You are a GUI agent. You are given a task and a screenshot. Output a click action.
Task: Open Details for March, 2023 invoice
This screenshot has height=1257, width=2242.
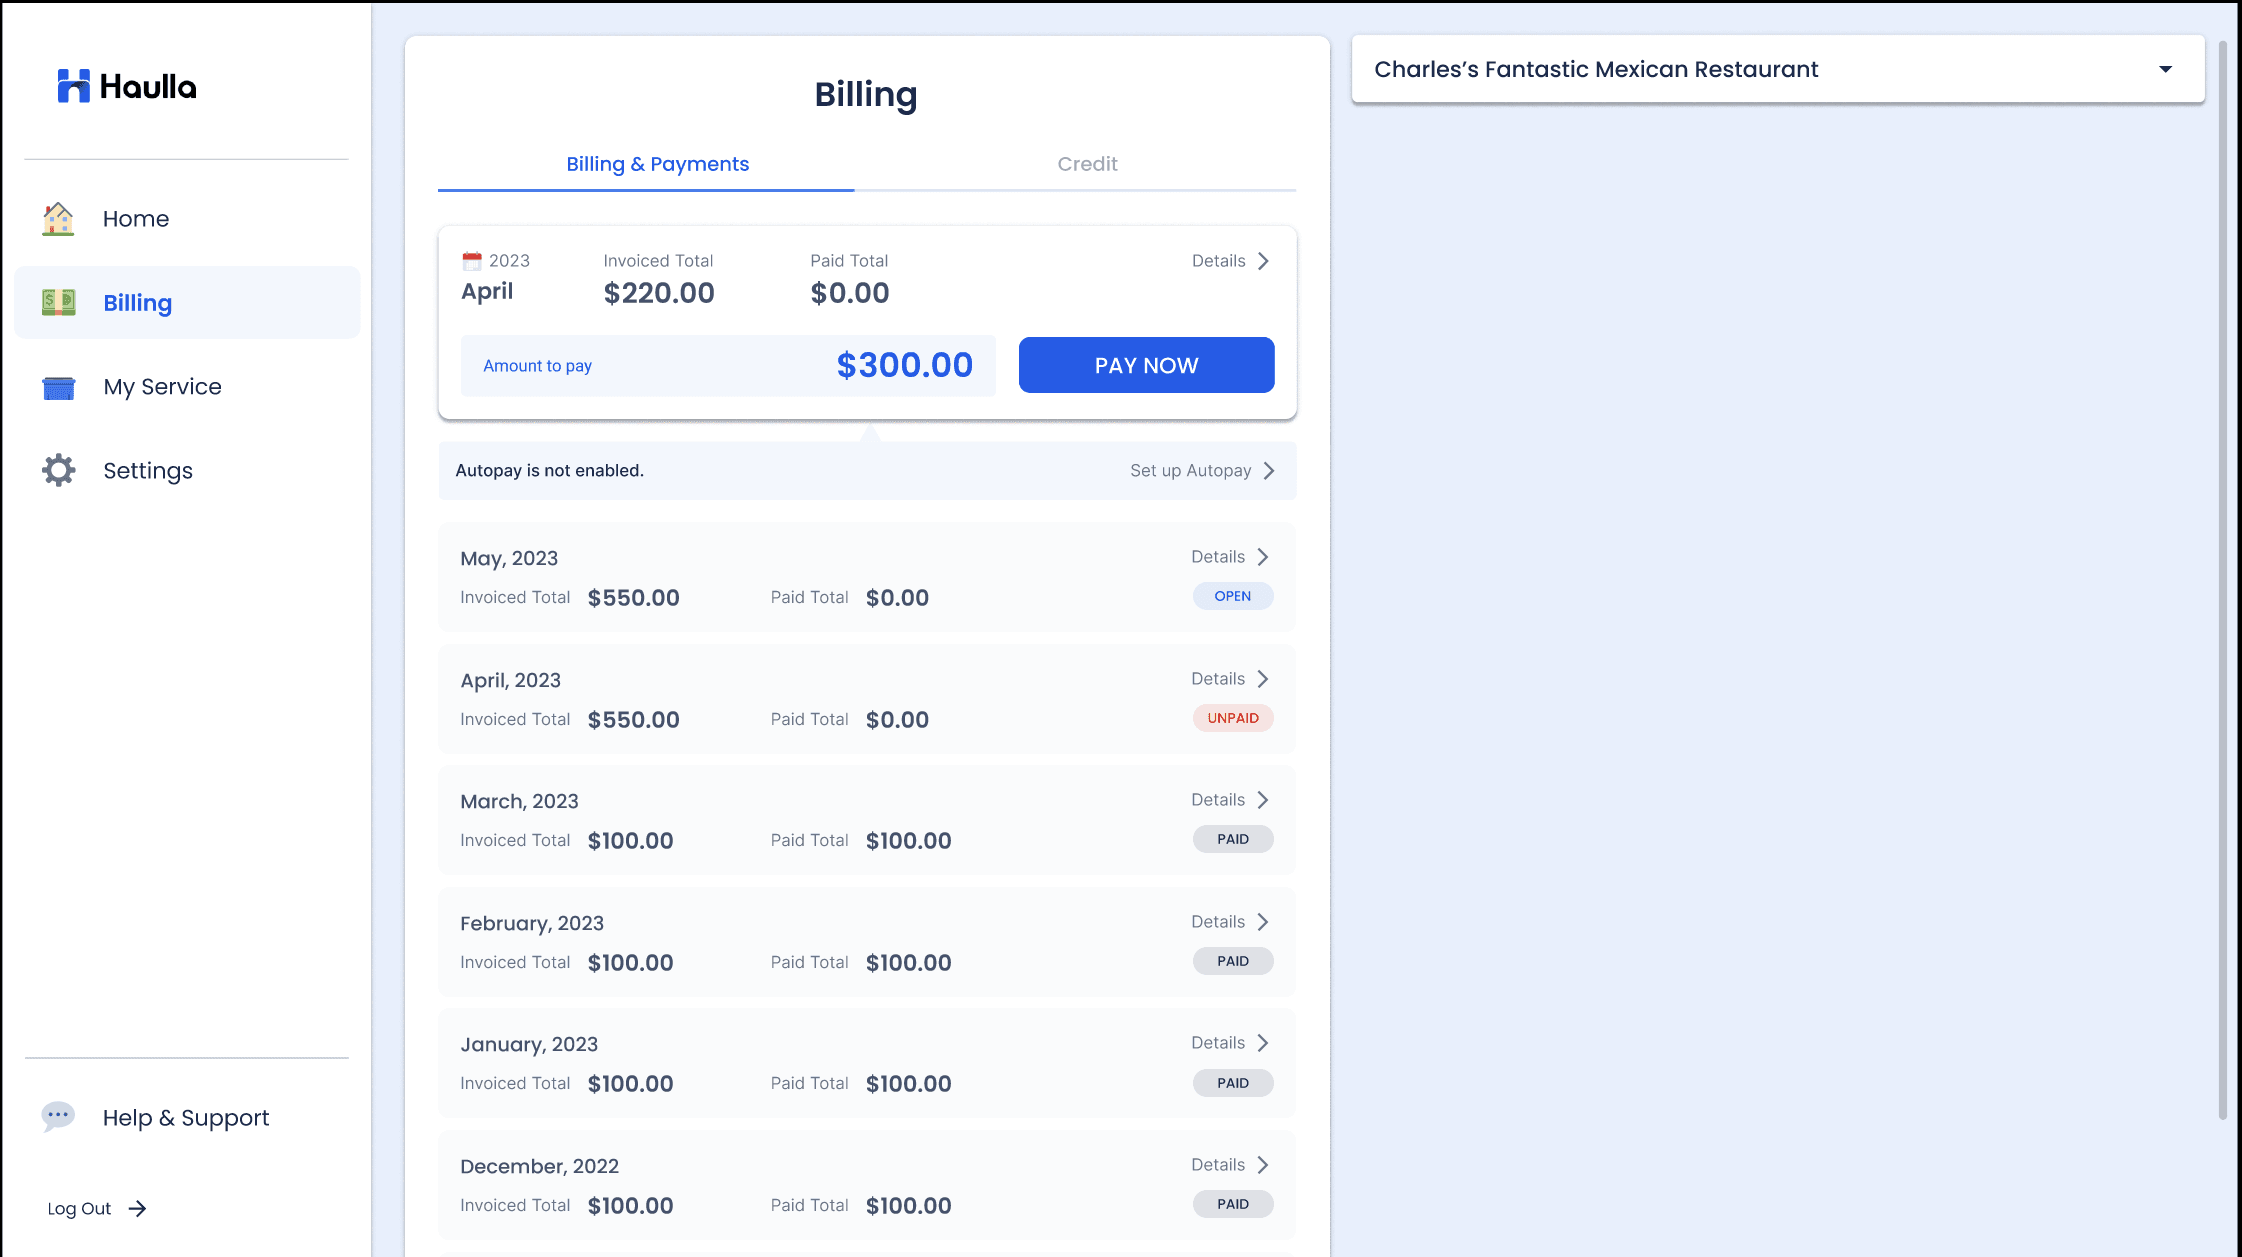[1230, 800]
